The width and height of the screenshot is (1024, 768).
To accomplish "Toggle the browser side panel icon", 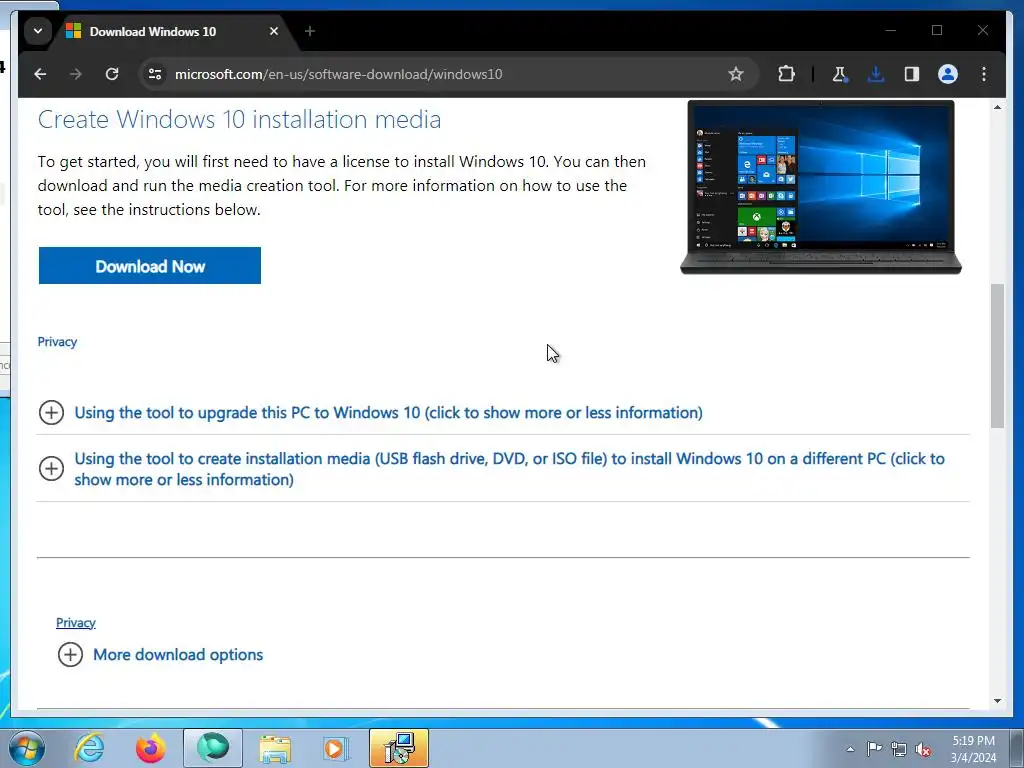I will (912, 74).
